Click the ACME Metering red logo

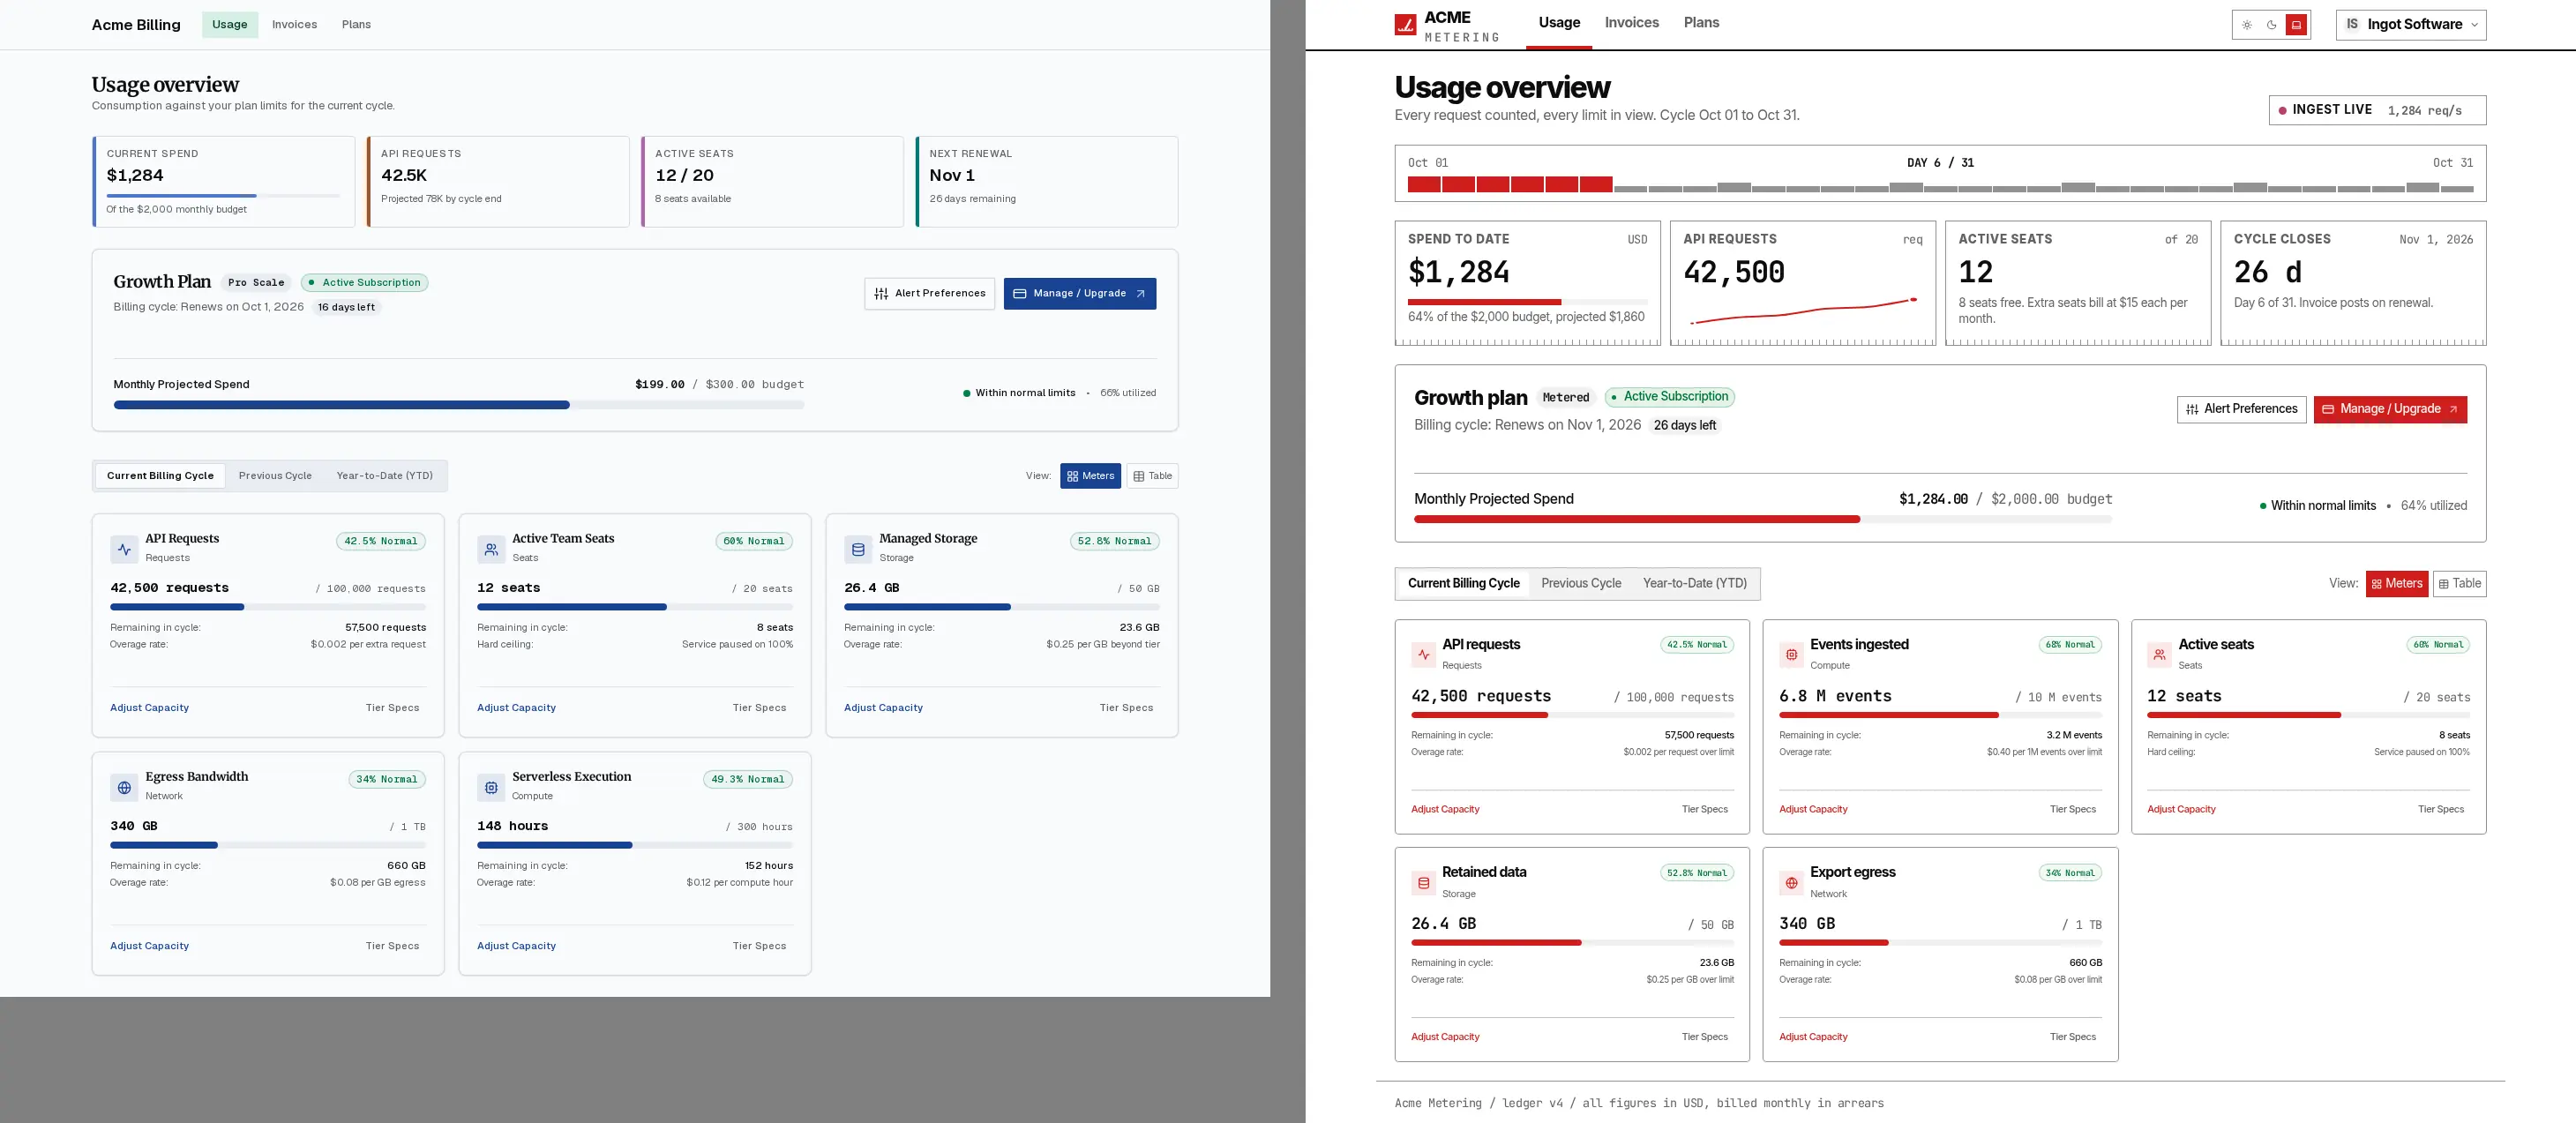(x=1405, y=25)
